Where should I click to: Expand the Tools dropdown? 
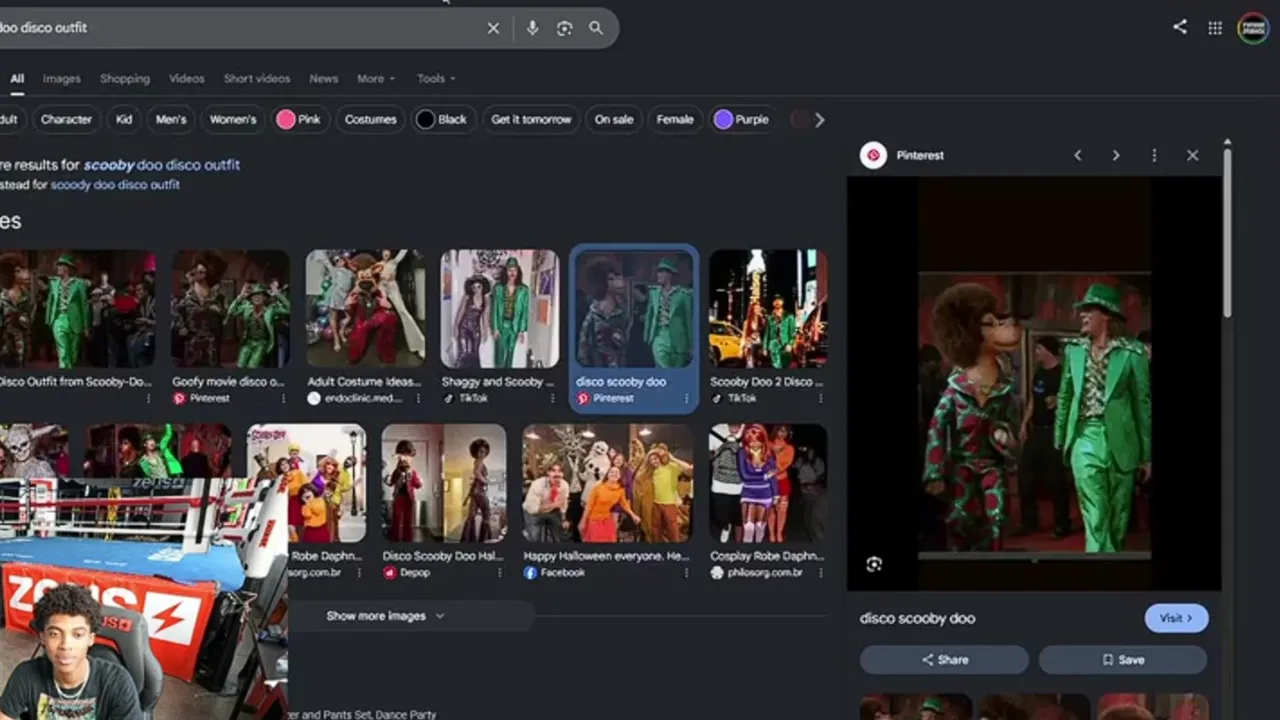(436, 79)
